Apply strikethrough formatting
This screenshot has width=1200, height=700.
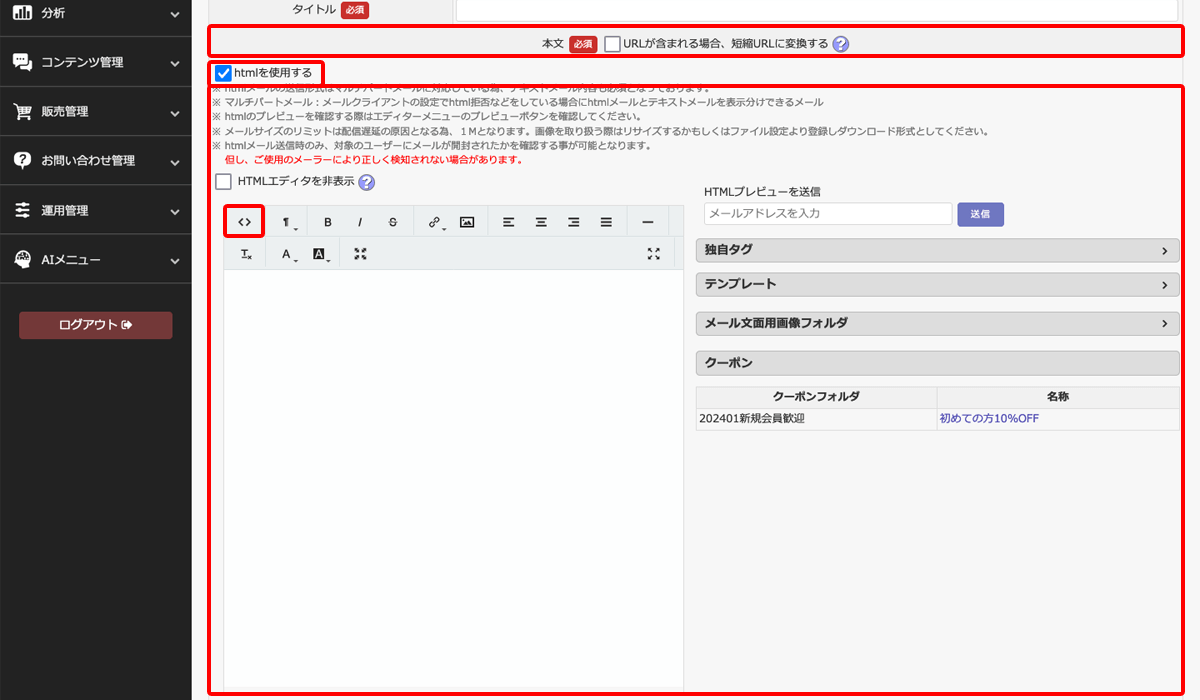tap(393, 222)
